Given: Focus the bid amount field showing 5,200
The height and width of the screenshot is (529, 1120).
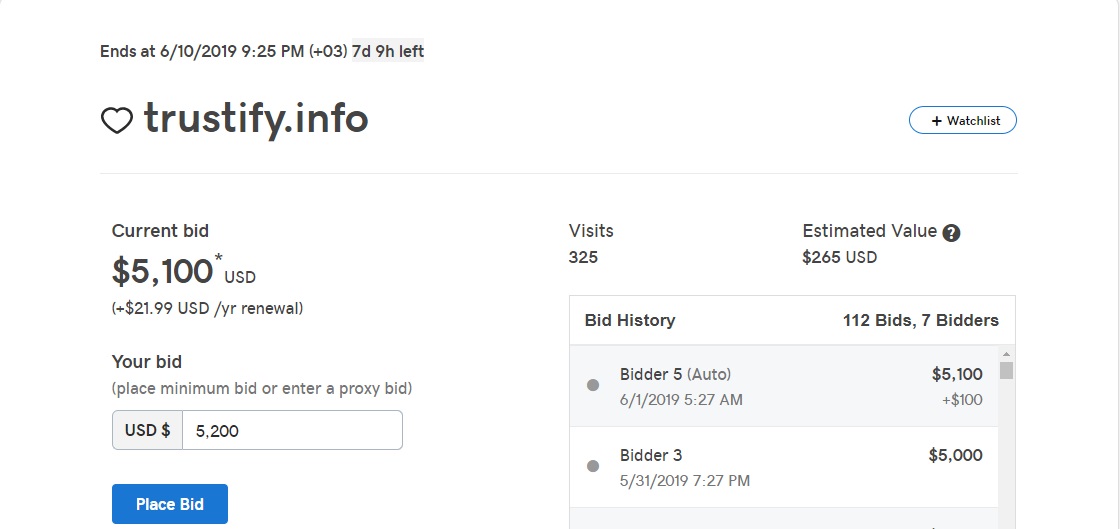Looking at the screenshot, I should click(292, 430).
